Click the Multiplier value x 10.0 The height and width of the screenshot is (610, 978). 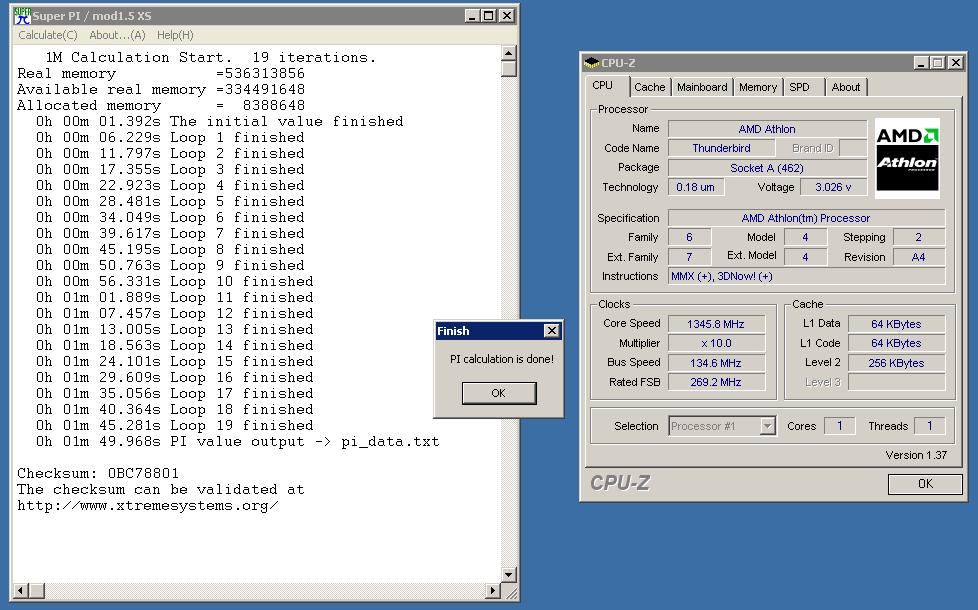(x=716, y=343)
